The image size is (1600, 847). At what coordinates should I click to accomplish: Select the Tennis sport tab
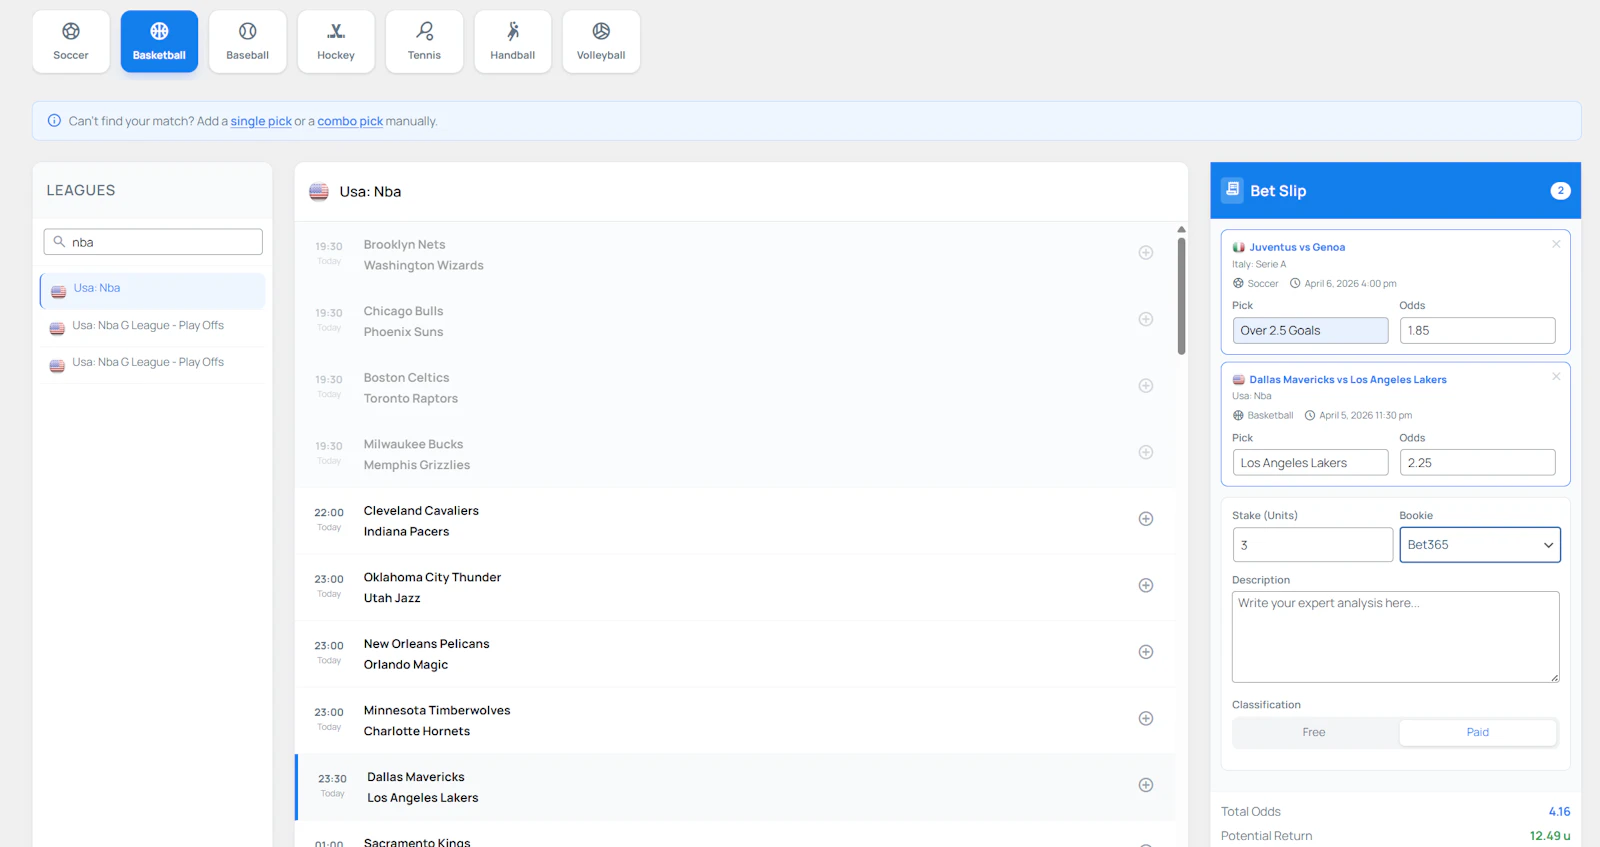pyautogui.click(x=424, y=42)
